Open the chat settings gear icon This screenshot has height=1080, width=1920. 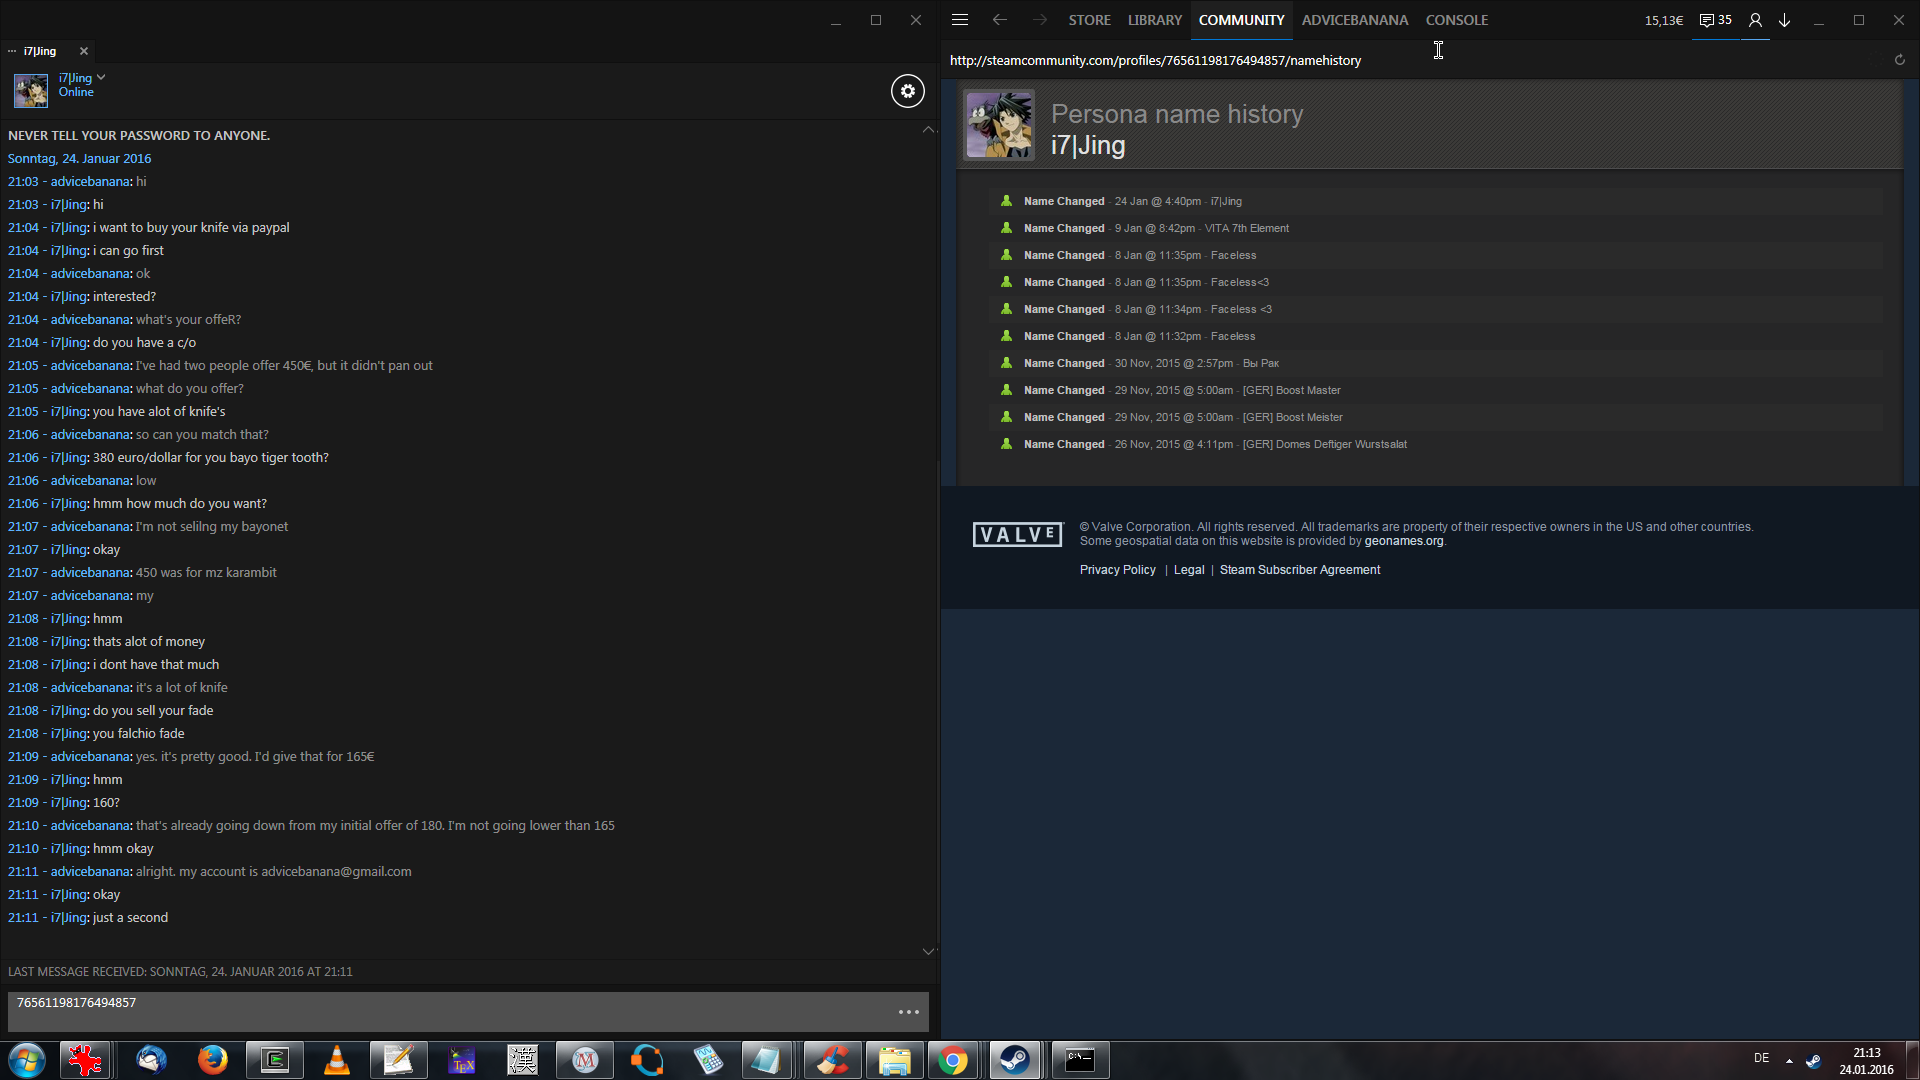tap(907, 91)
